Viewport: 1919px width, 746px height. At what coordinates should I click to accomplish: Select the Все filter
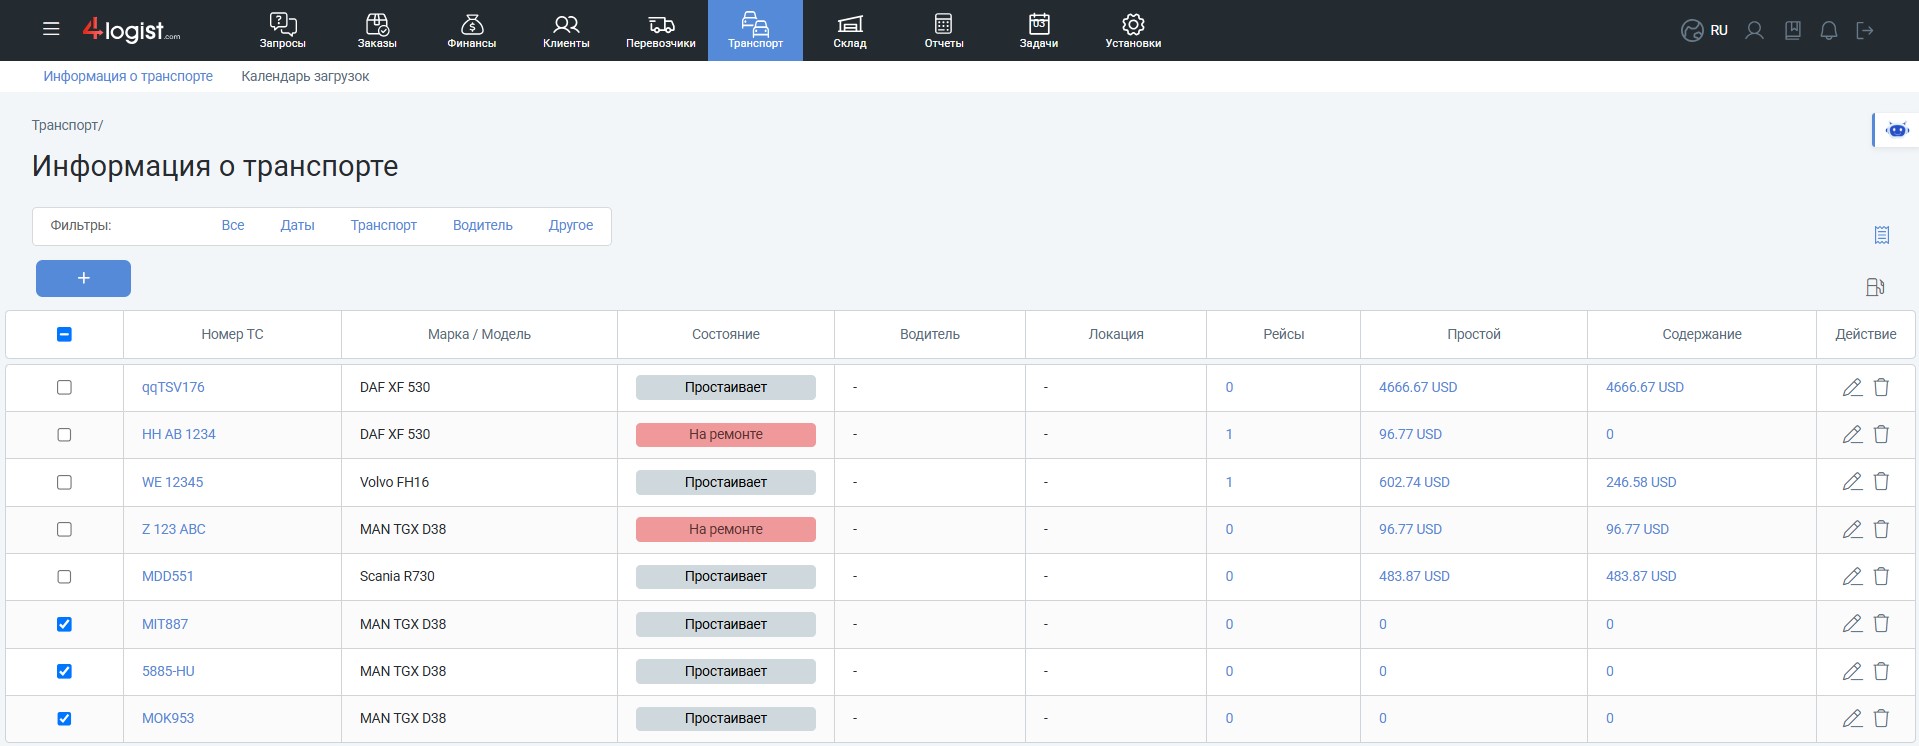[x=233, y=225]
